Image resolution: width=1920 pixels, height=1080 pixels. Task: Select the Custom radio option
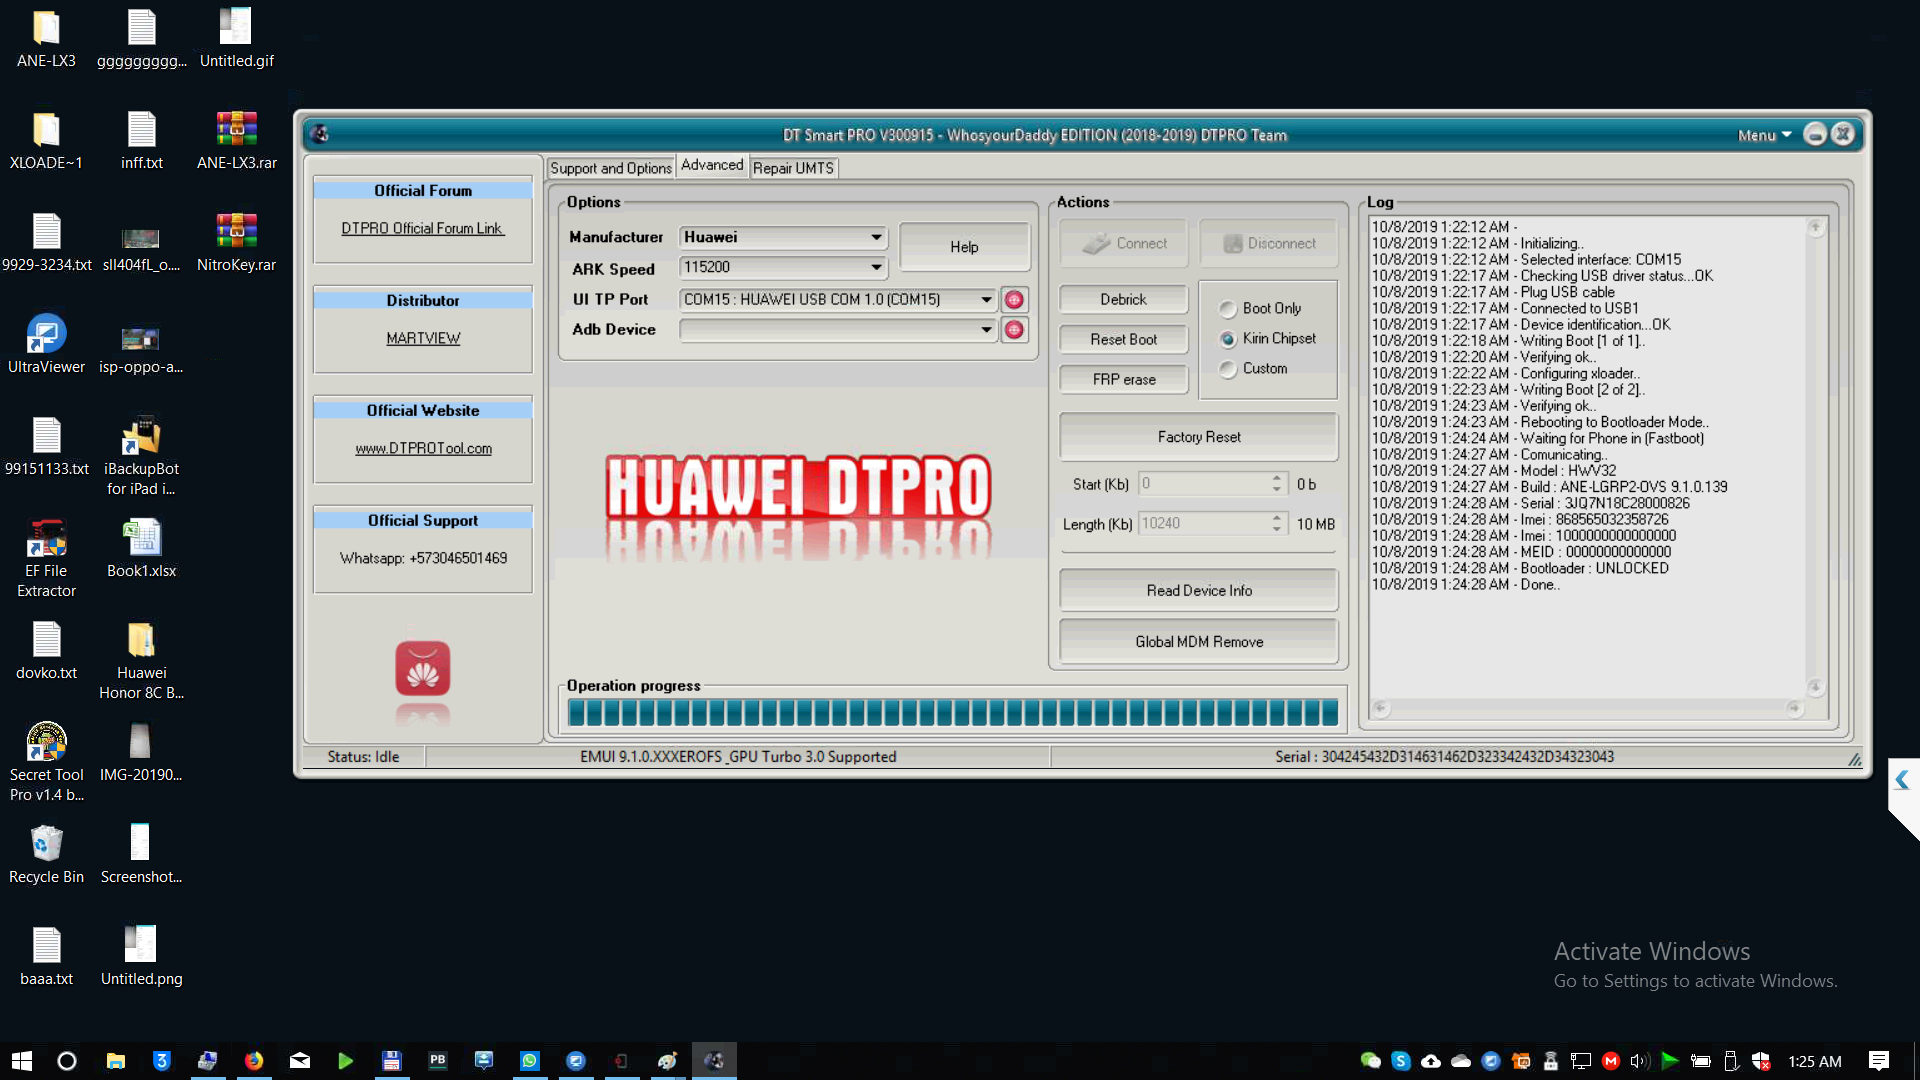tap(1228, 369)
